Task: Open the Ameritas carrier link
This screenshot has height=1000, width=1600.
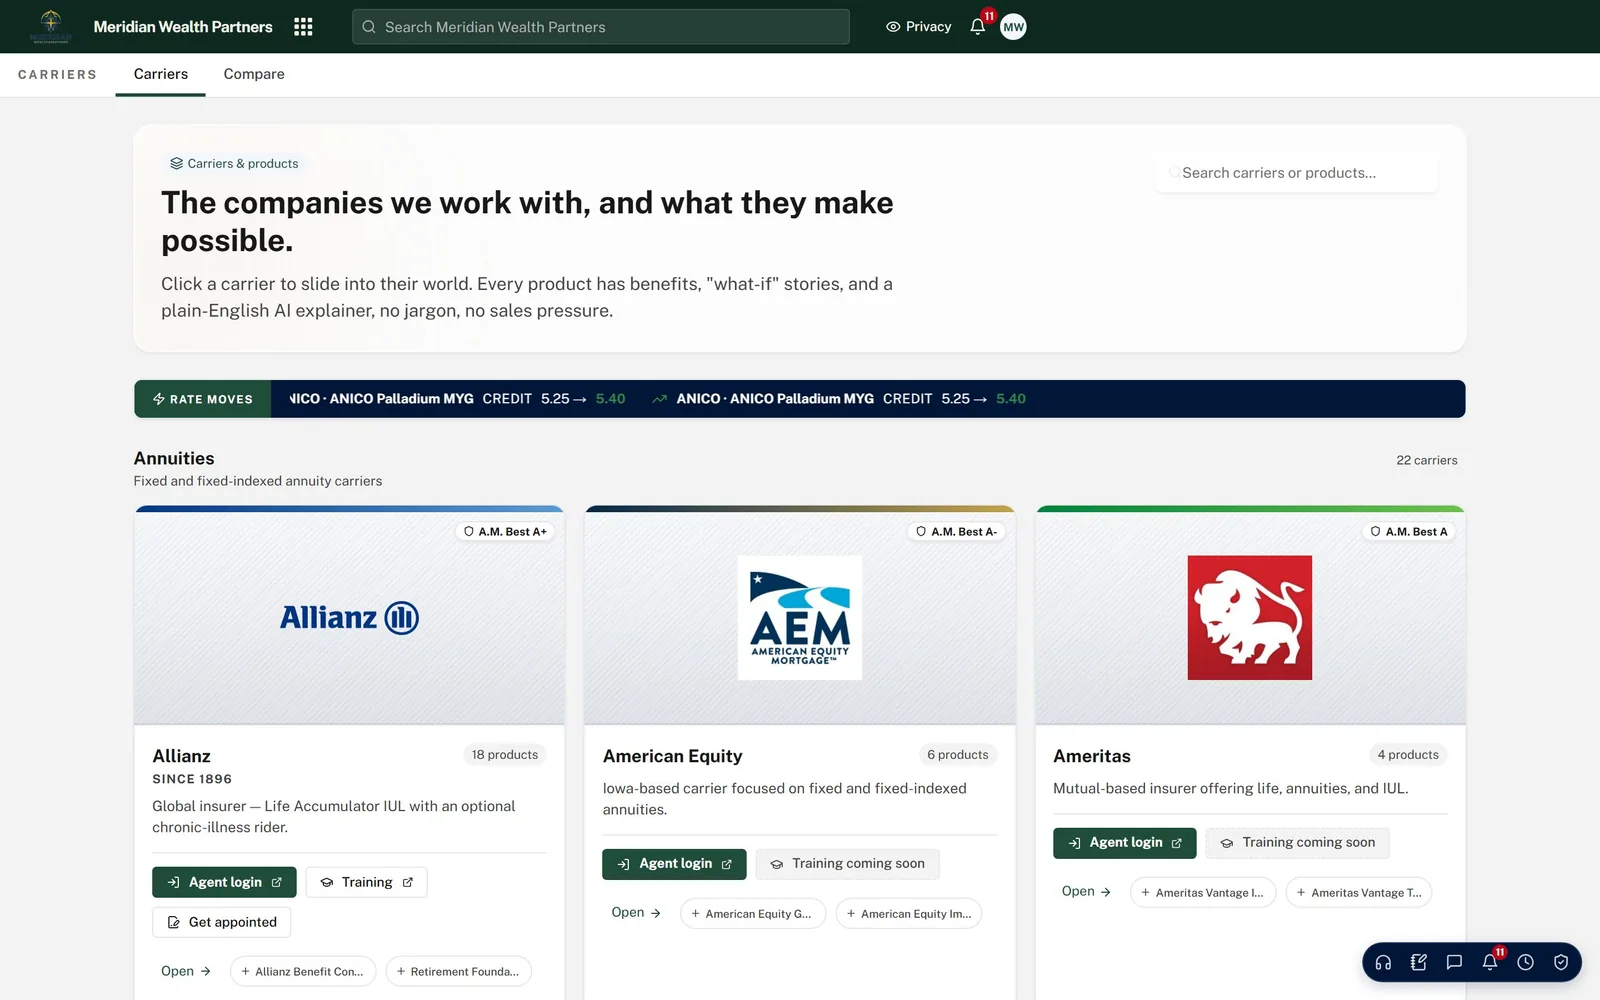Action: (1086, 892)
